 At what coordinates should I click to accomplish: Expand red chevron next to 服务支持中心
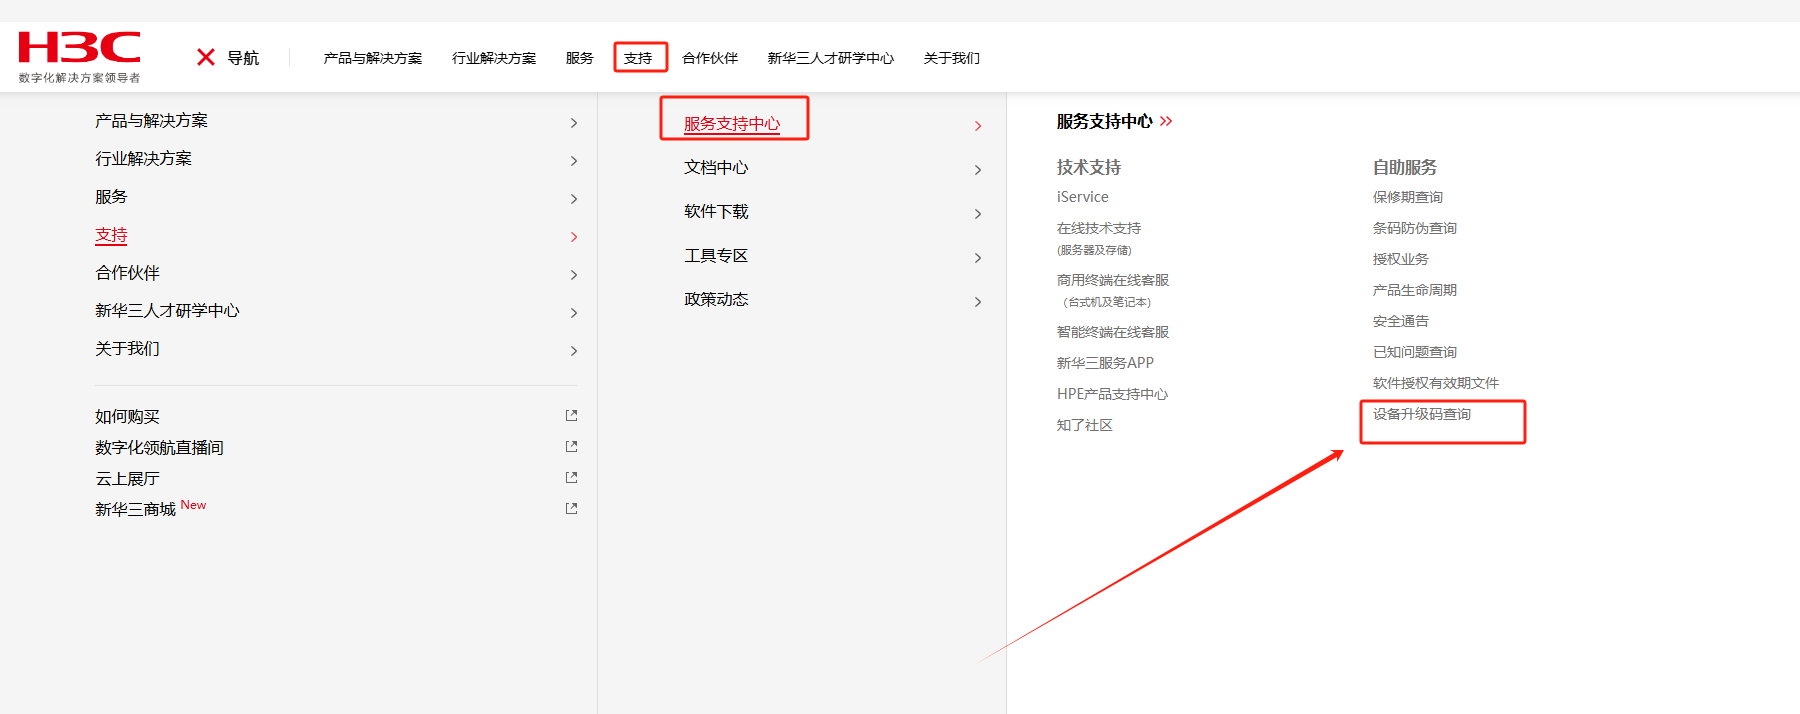[978, 126]
